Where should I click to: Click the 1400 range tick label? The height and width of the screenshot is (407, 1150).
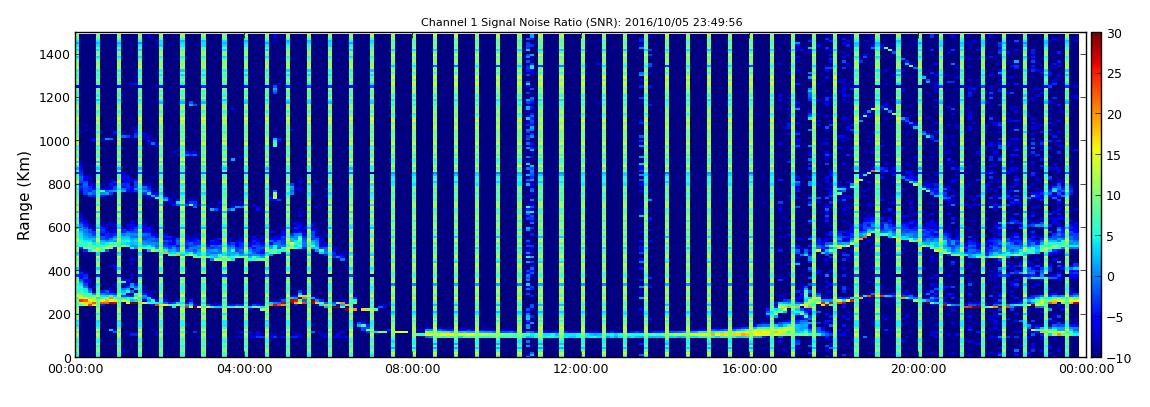55,54
